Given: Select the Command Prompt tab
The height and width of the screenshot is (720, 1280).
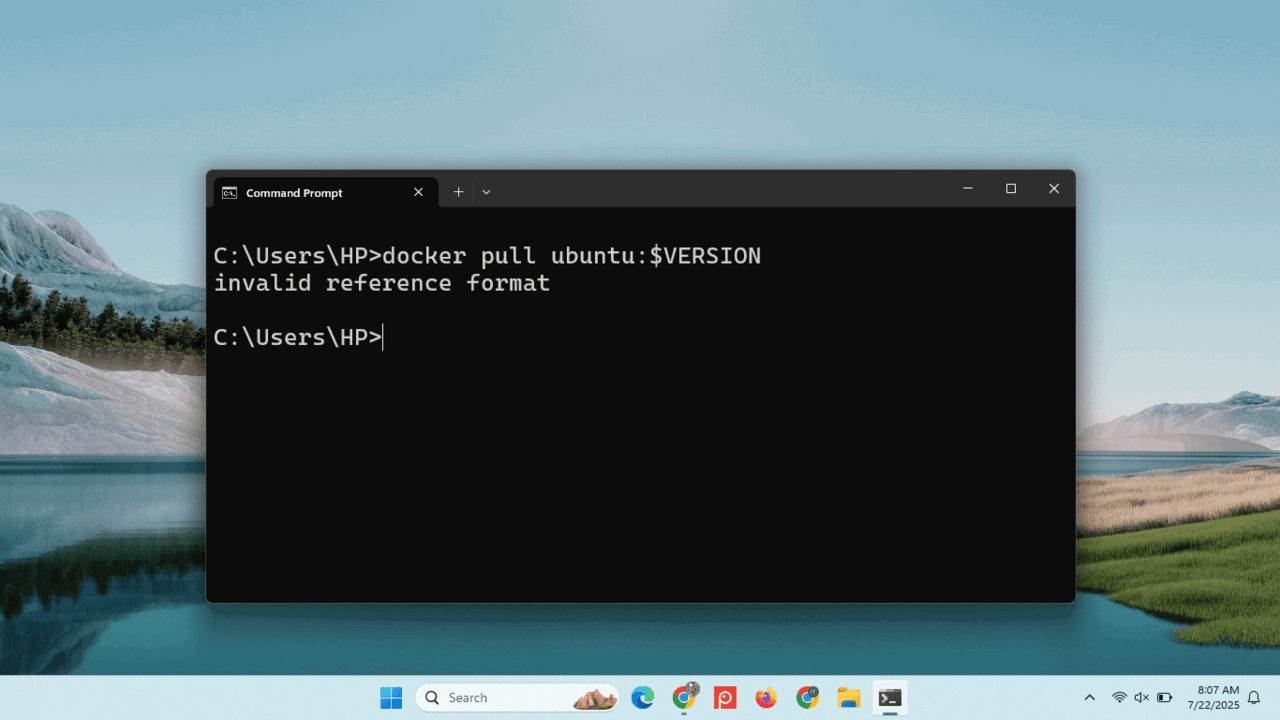Looking at the screenshot, I should tap(295, 192).
